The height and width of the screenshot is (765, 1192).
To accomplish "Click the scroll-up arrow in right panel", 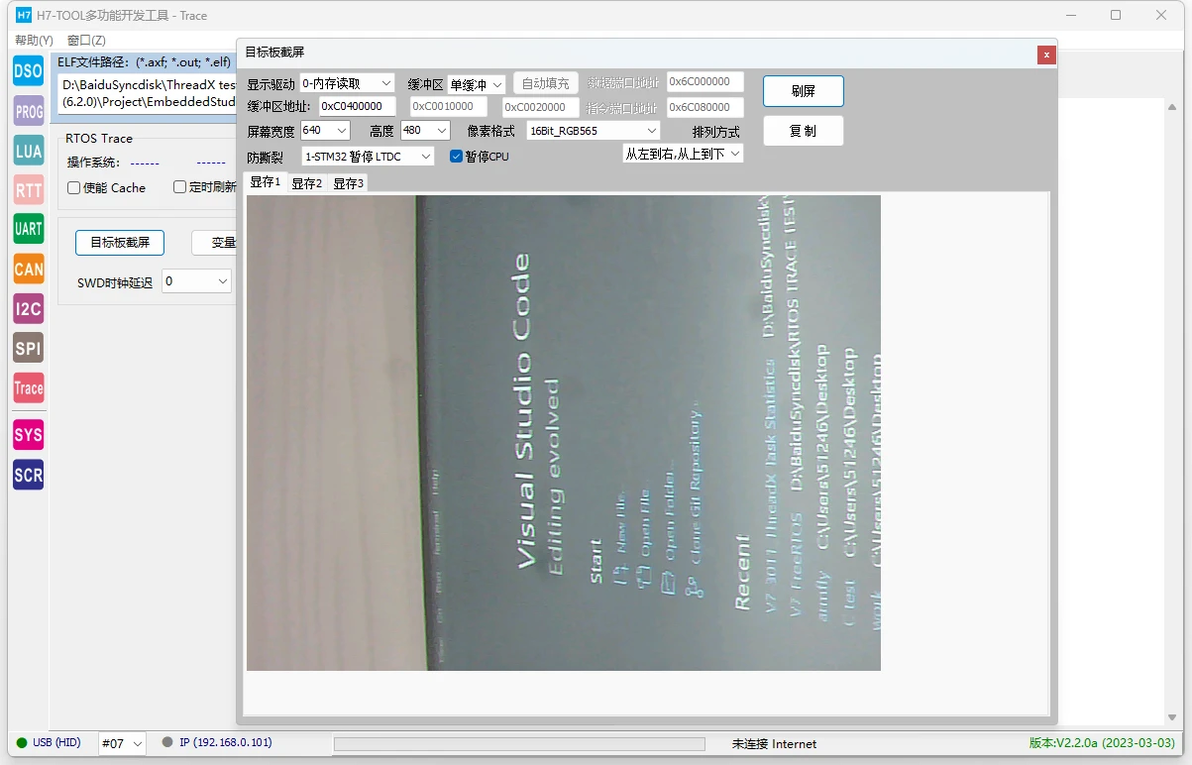I will 1171,107.
